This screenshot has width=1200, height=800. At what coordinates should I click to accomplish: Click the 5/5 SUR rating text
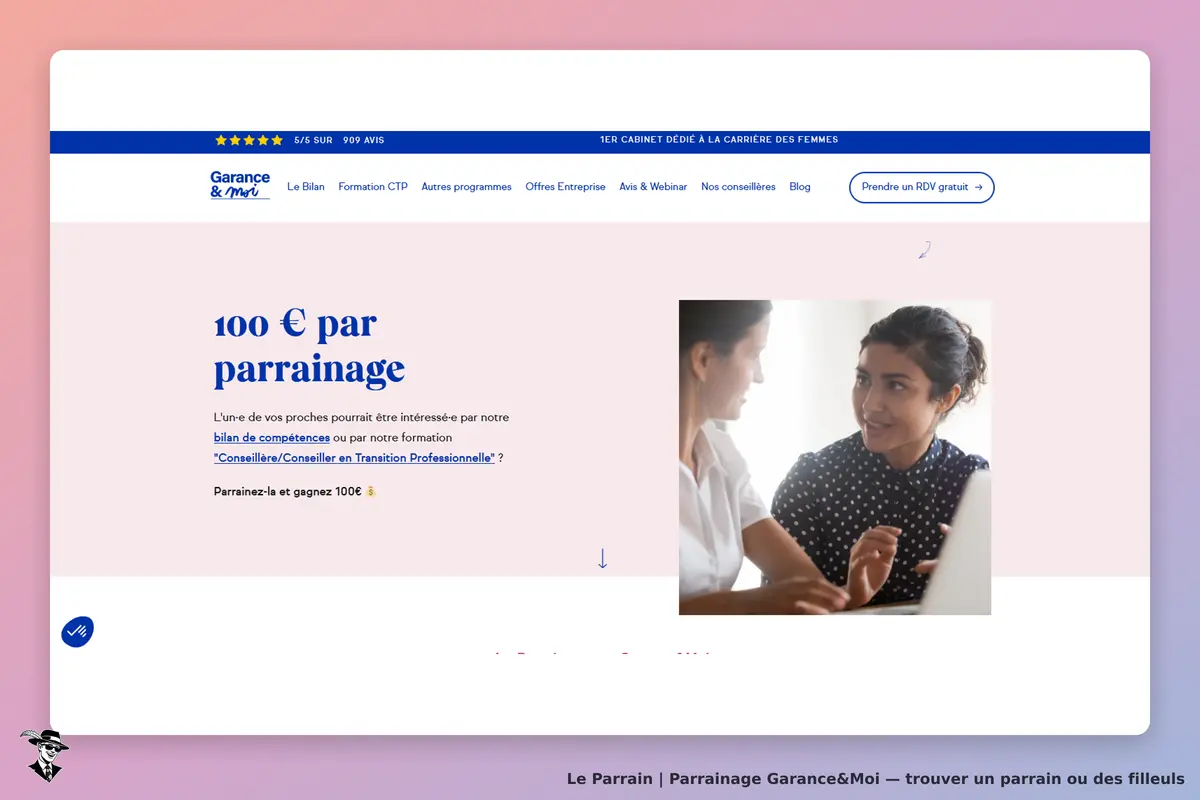click(314, 140)
